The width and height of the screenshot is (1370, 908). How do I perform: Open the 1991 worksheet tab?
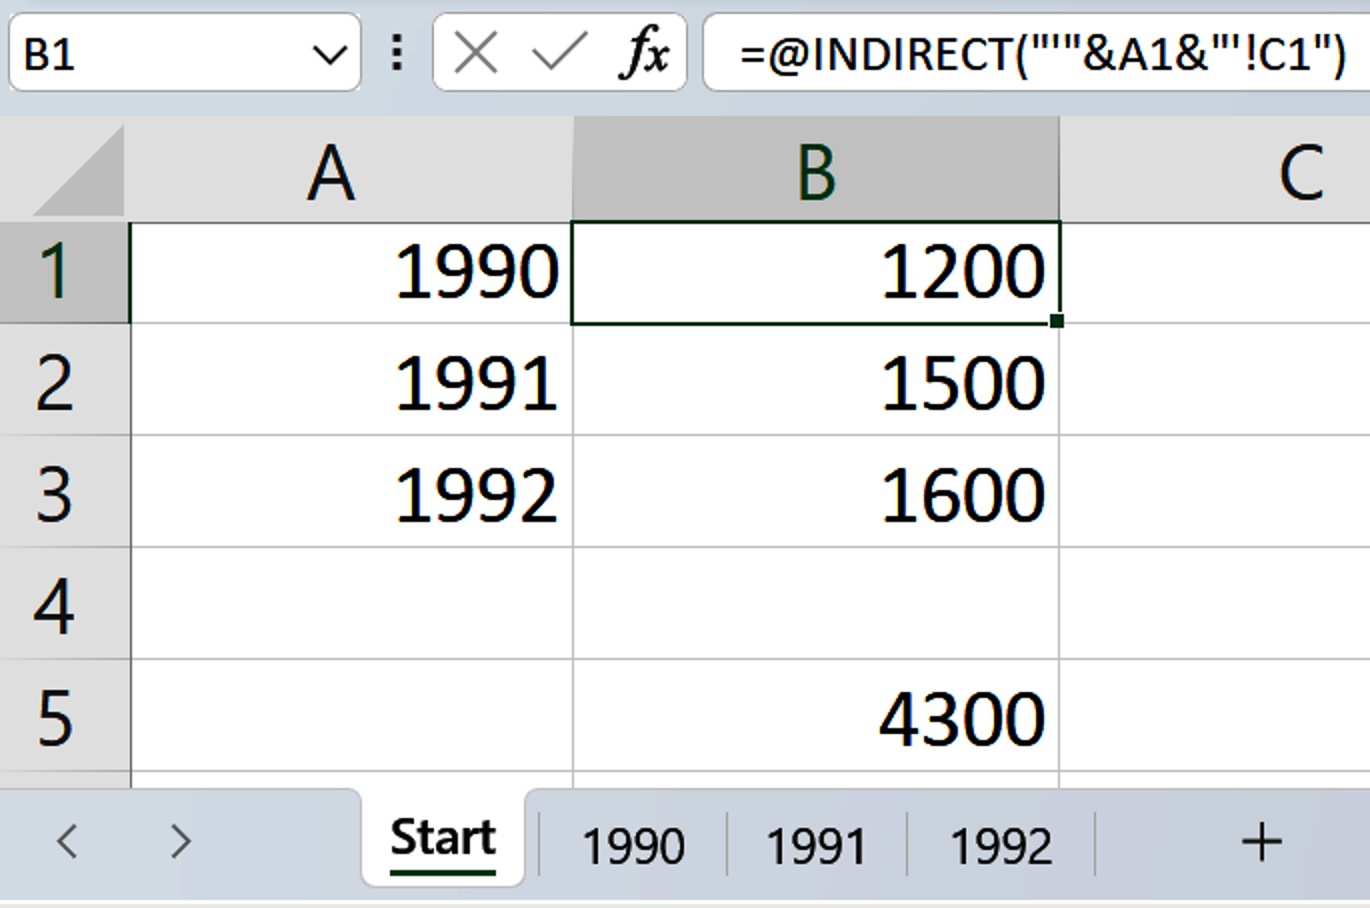click(817, 845)
